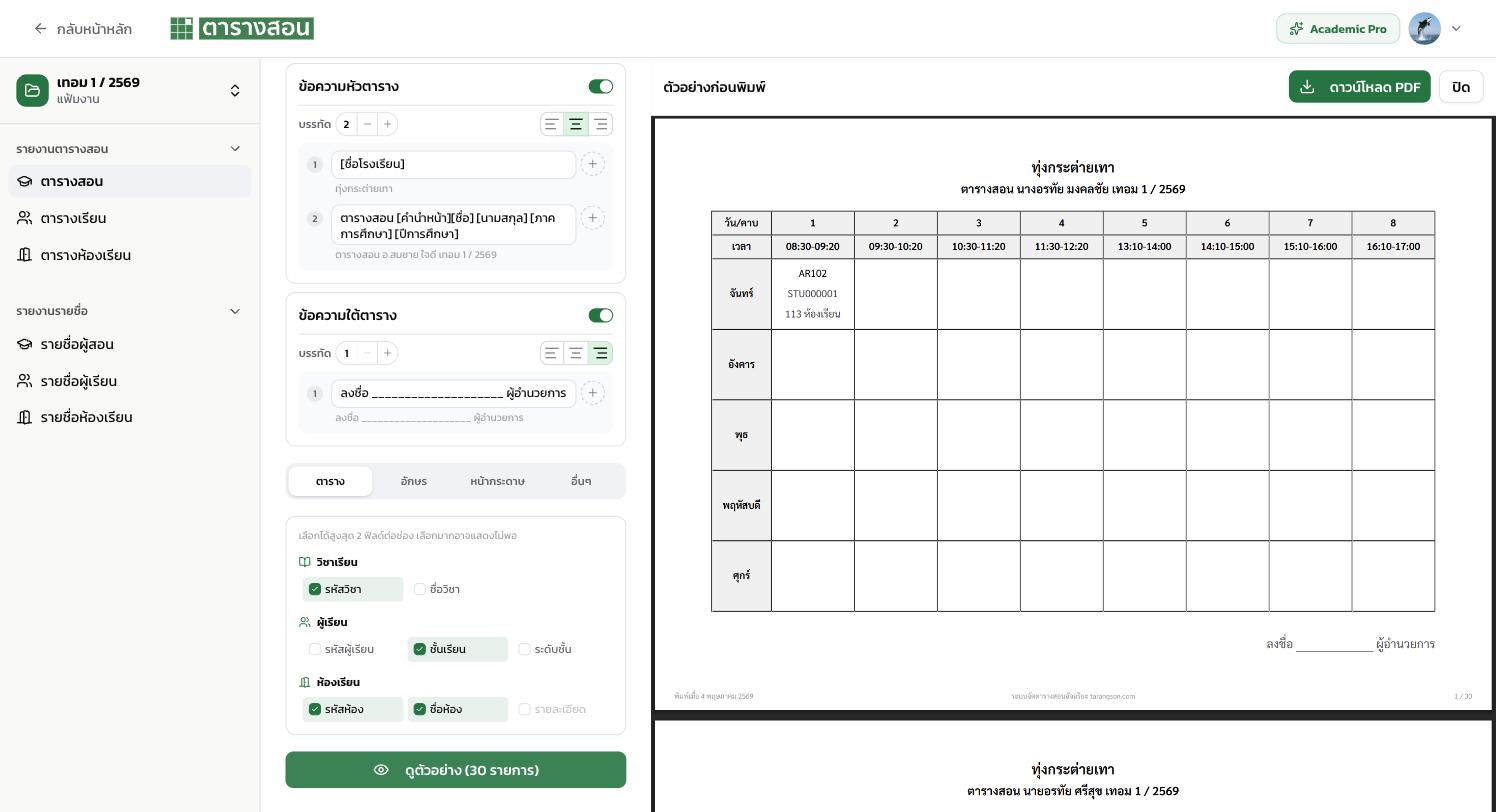The width and height of the screenshot is (1496, 812).
Task: Increase footer line count
Action: pyautogui.click(x=387, y=353)
